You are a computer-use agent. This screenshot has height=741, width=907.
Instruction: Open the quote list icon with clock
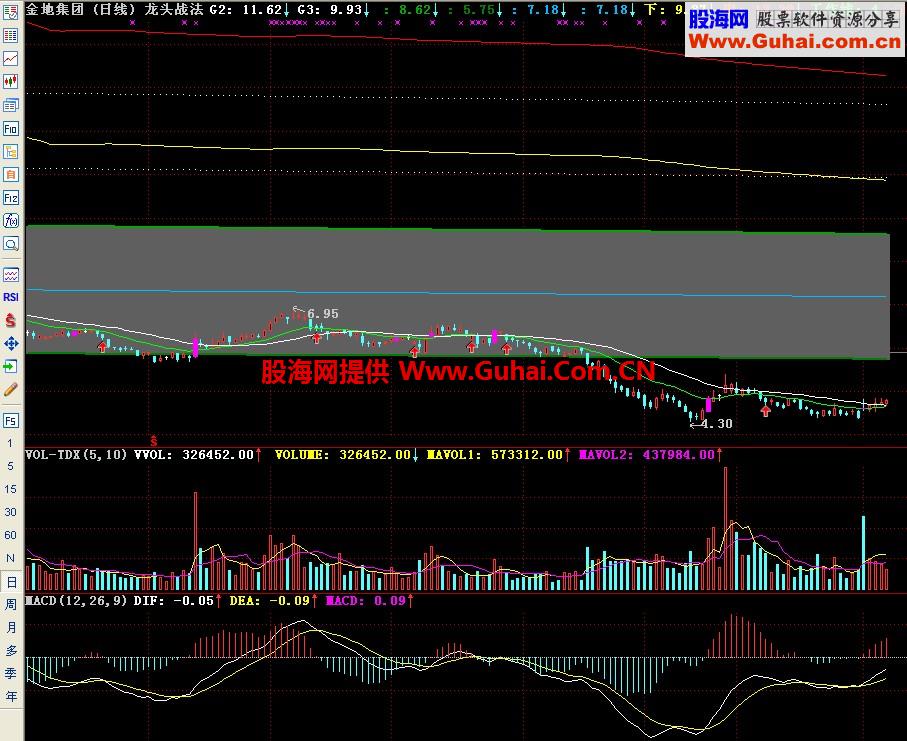point(10,12)
